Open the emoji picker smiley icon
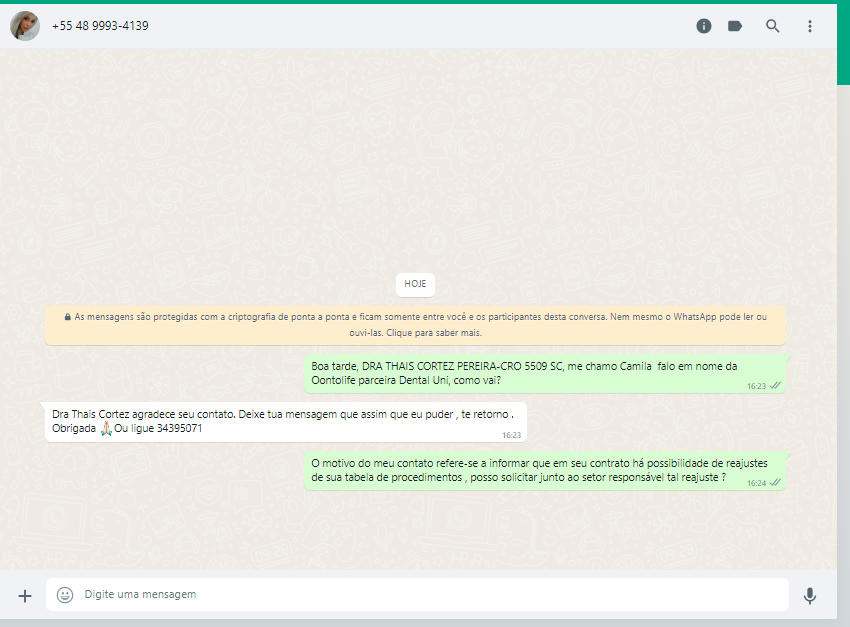This screenshot has width=850, height=627. click(65, 594)
